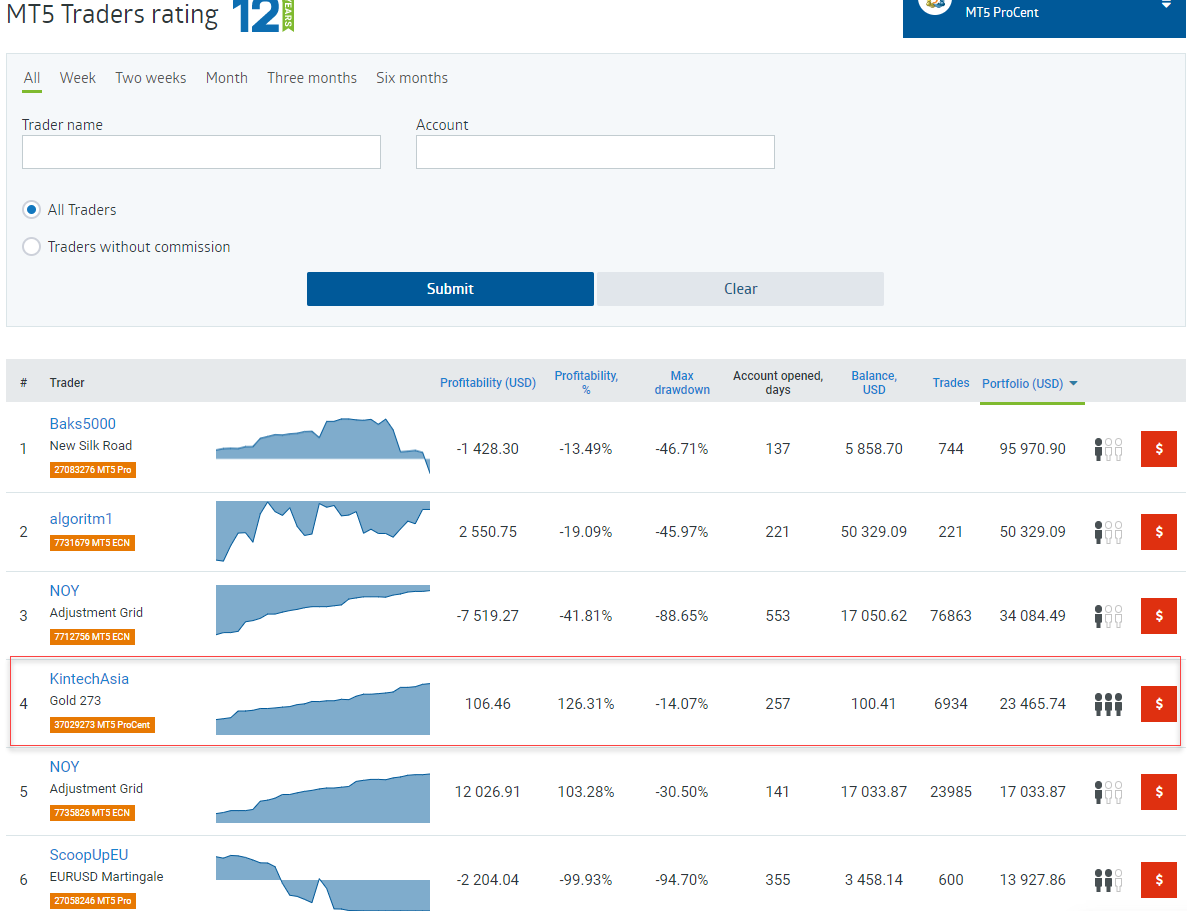
Task: Sort table by Max drawdown column
Action: point(682,383)
